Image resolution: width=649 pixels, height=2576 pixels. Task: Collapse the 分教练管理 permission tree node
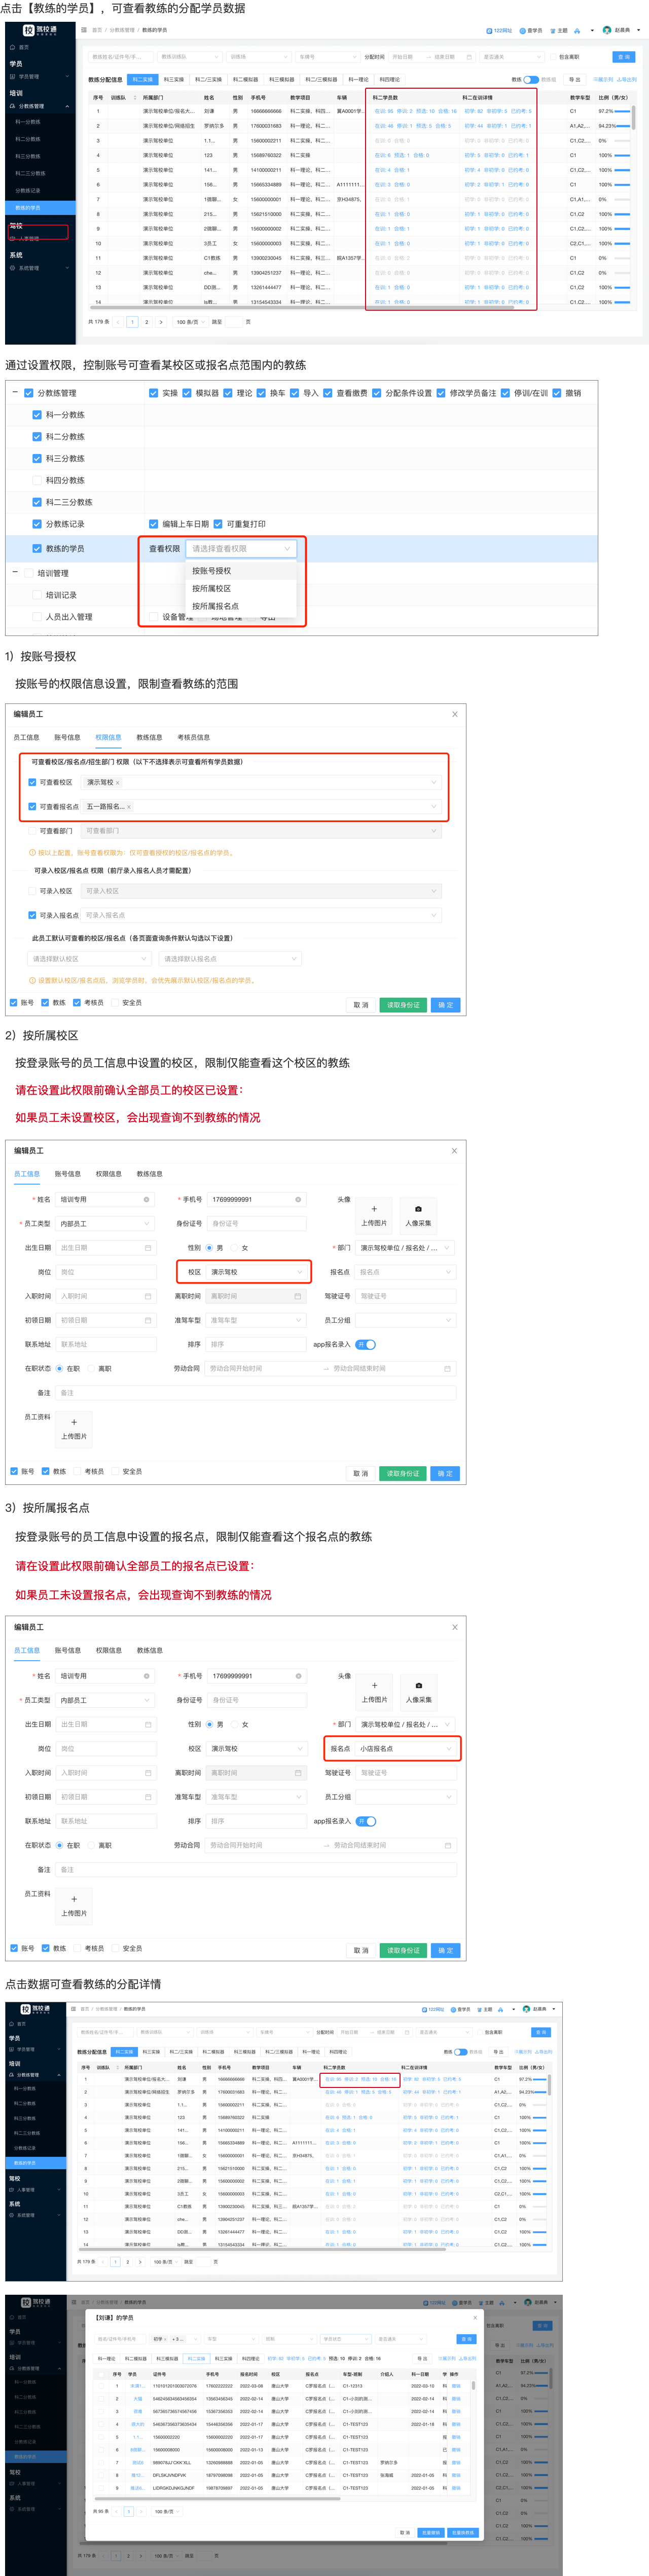pyautogui.click(x=15, y=393)
